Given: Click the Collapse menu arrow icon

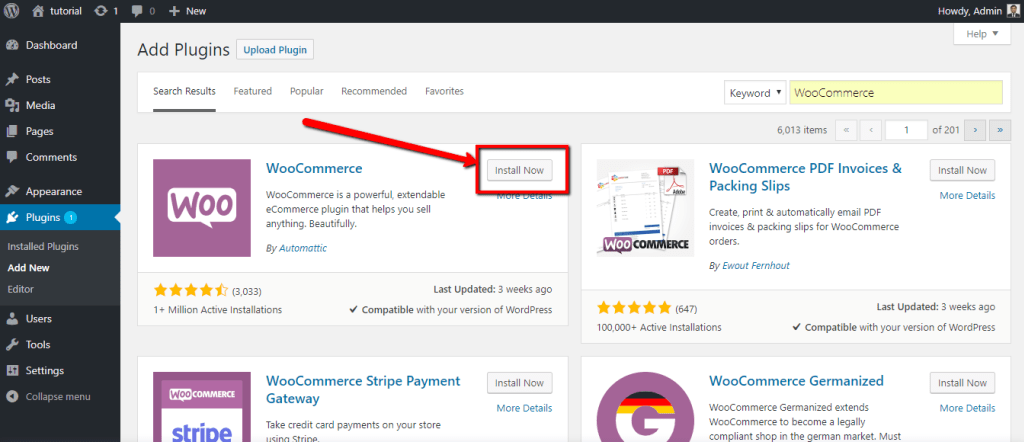Looking at the screenshot, I should click(12, 396).
